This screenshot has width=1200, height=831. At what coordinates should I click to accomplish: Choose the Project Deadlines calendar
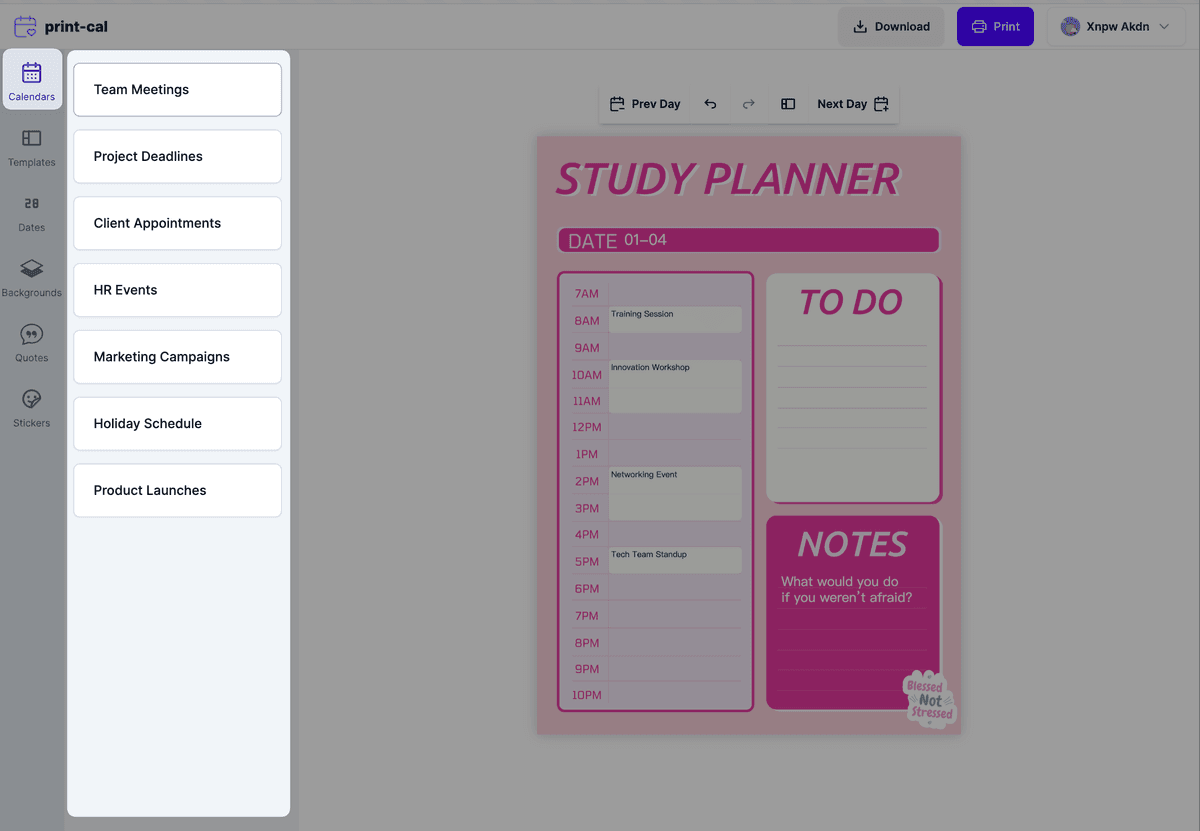click(x=177, y=157)
